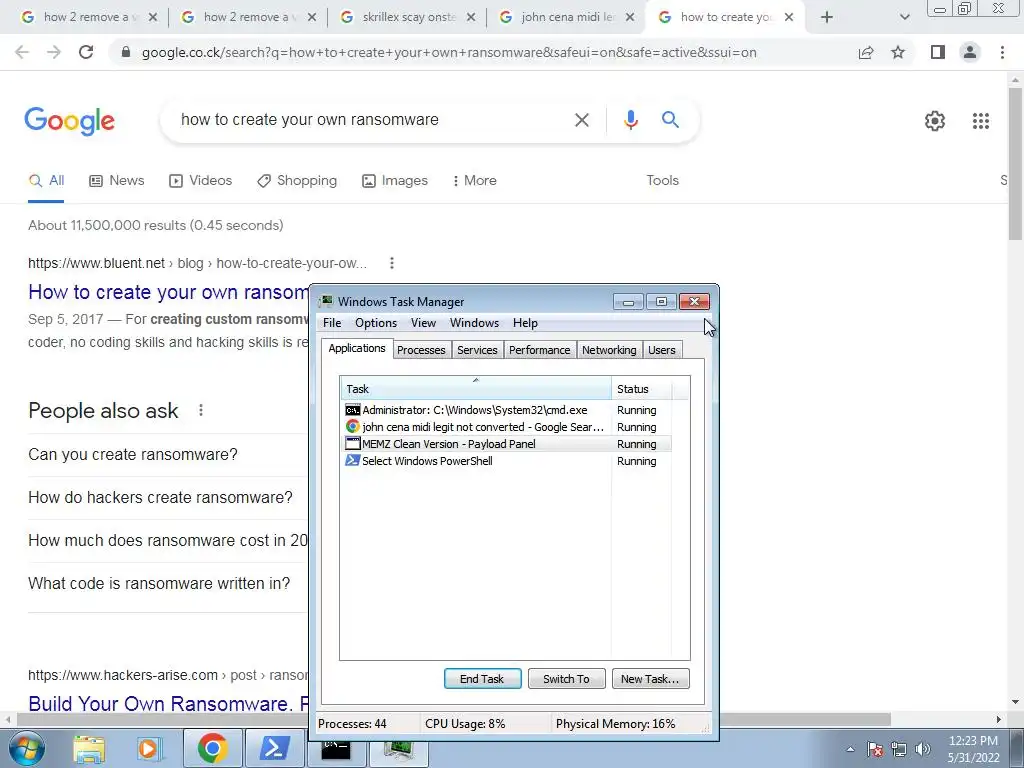Open the Chrome profile avatar
This screenshot has width=1024, height=768.
[970, 52]
